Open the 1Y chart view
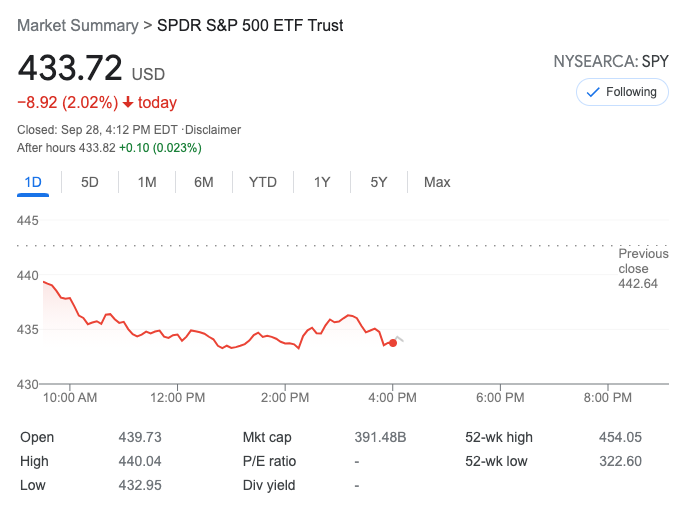This screenshot has width=686, height=509. click(x=322, y=182)
